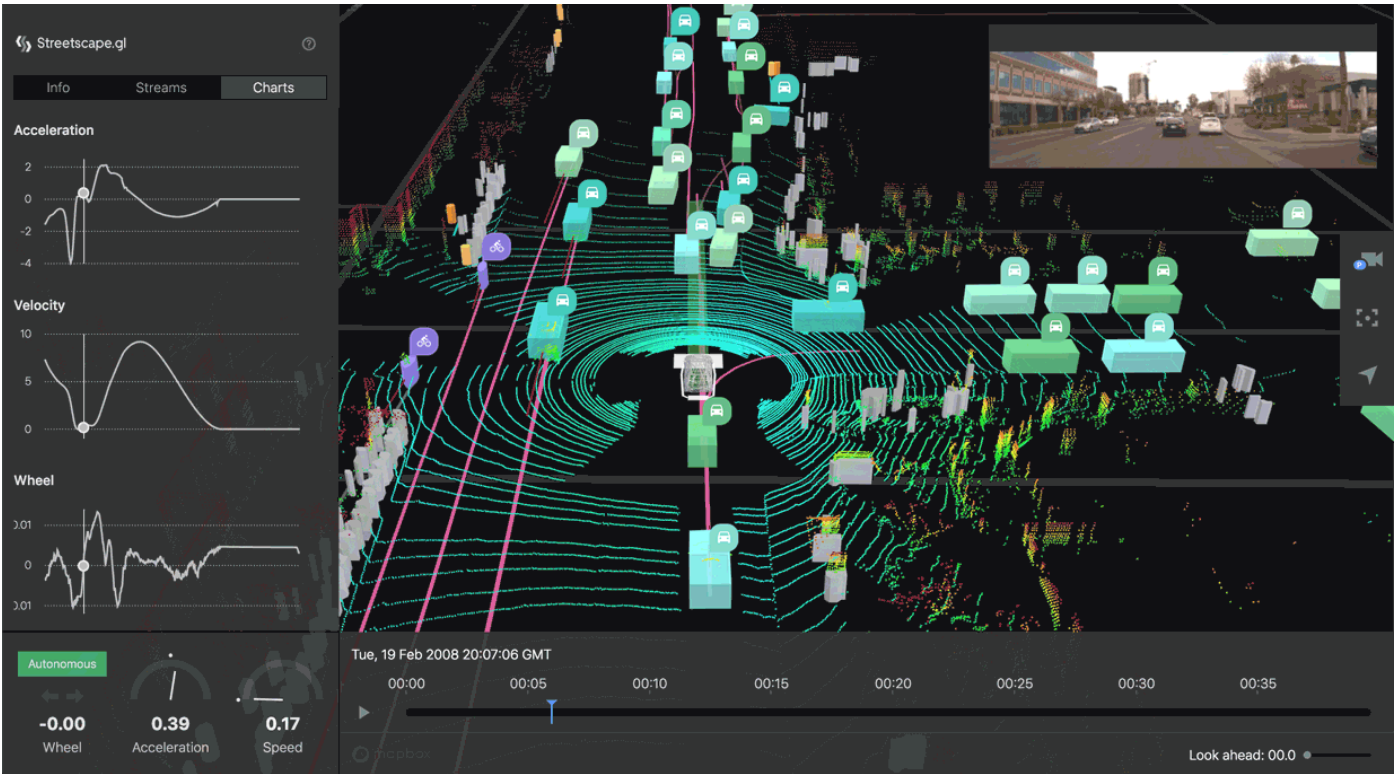The height and width of the screenshot is (774, 1396).
Task: Switch to the Info tab
Action: coord(58,88)
